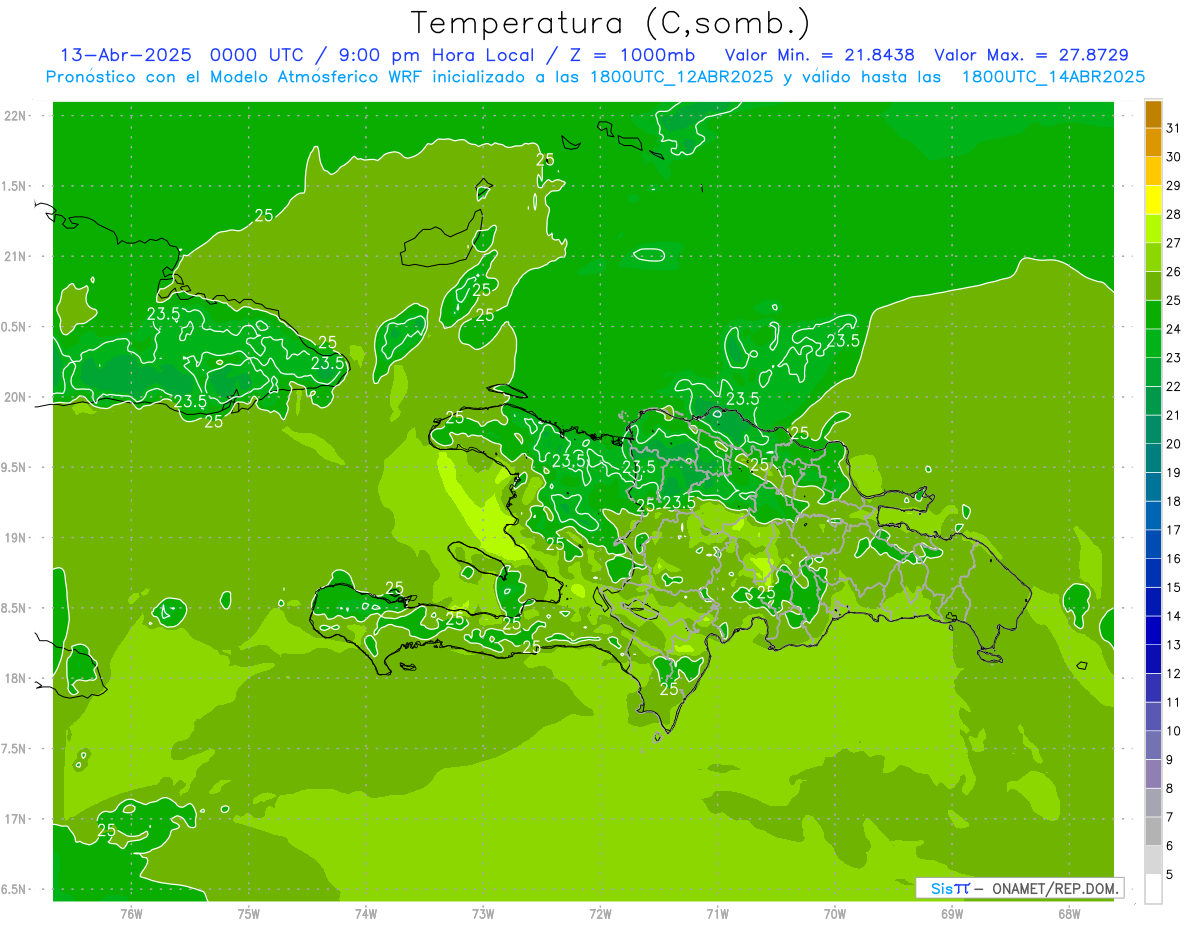Viewport: 1200px width, 927px height.
Task: Click the '76W' longitude axis label
Action: coord(131,914)
